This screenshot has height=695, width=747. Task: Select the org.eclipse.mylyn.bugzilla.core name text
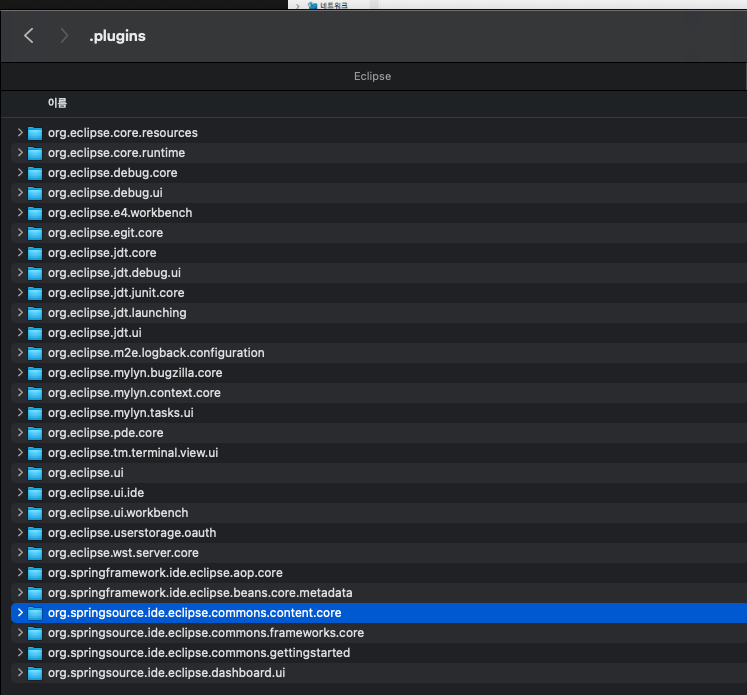click(135, 373)
